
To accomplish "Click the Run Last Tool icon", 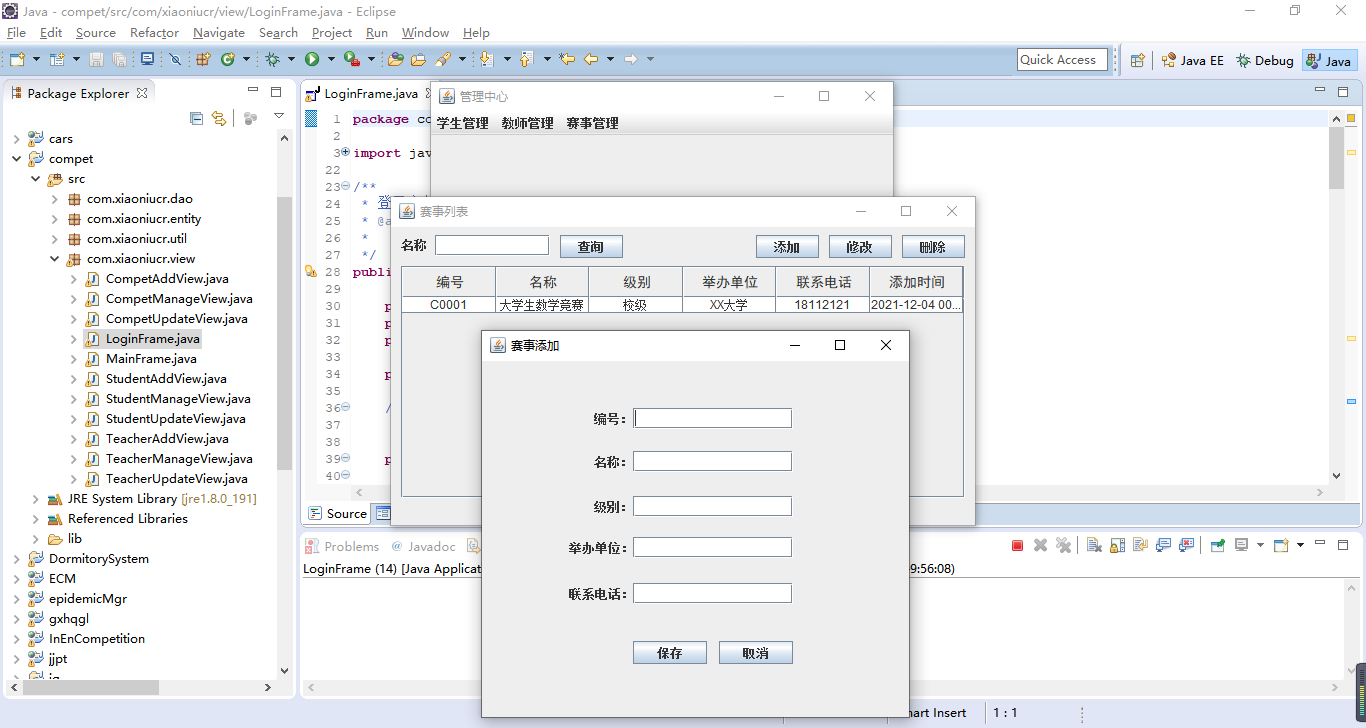I will (x=351, y=60).
